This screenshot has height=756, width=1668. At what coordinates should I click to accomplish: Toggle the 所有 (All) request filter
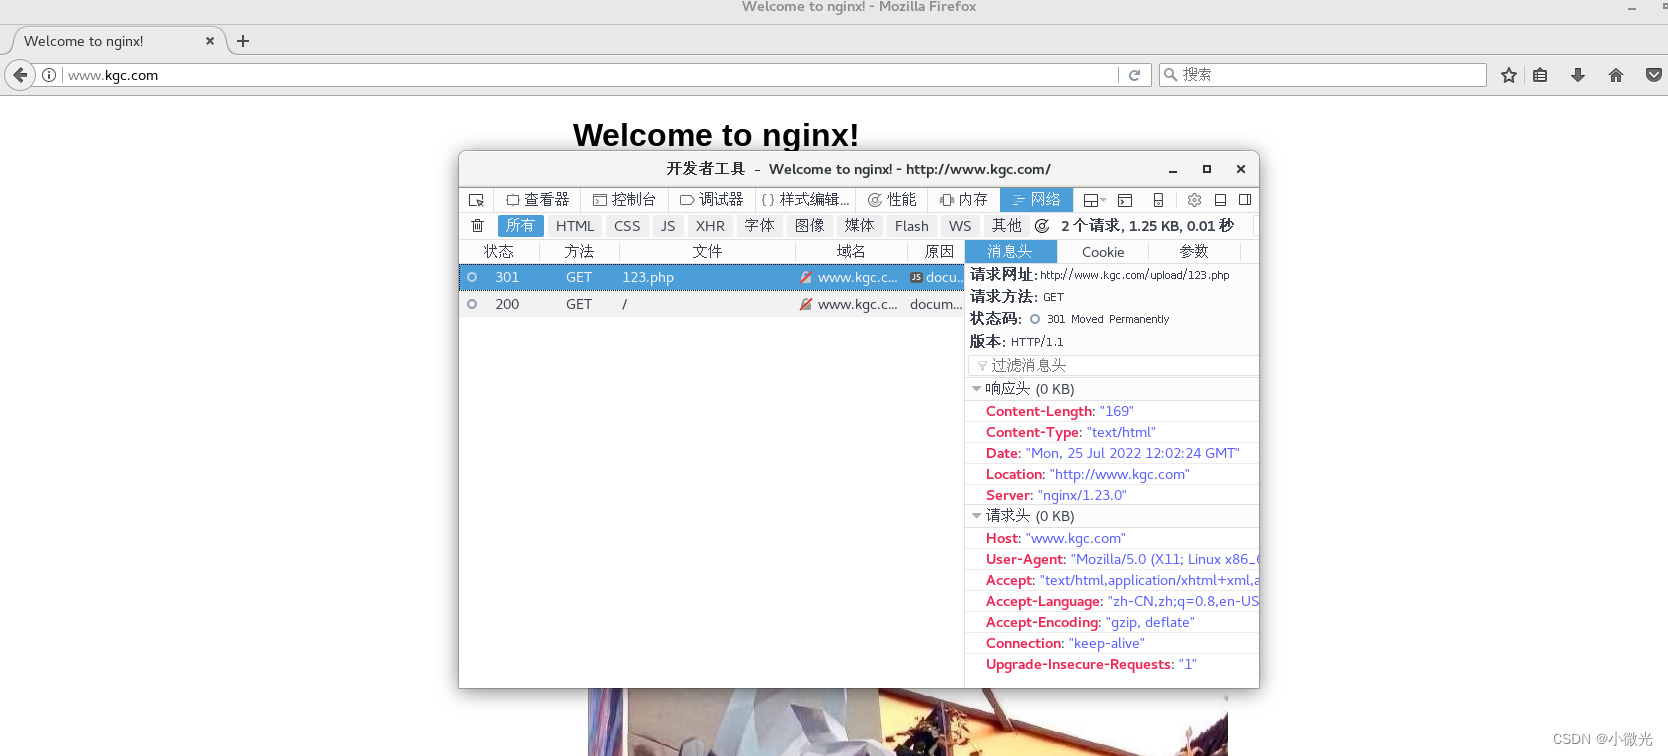[x=520, y=226]
